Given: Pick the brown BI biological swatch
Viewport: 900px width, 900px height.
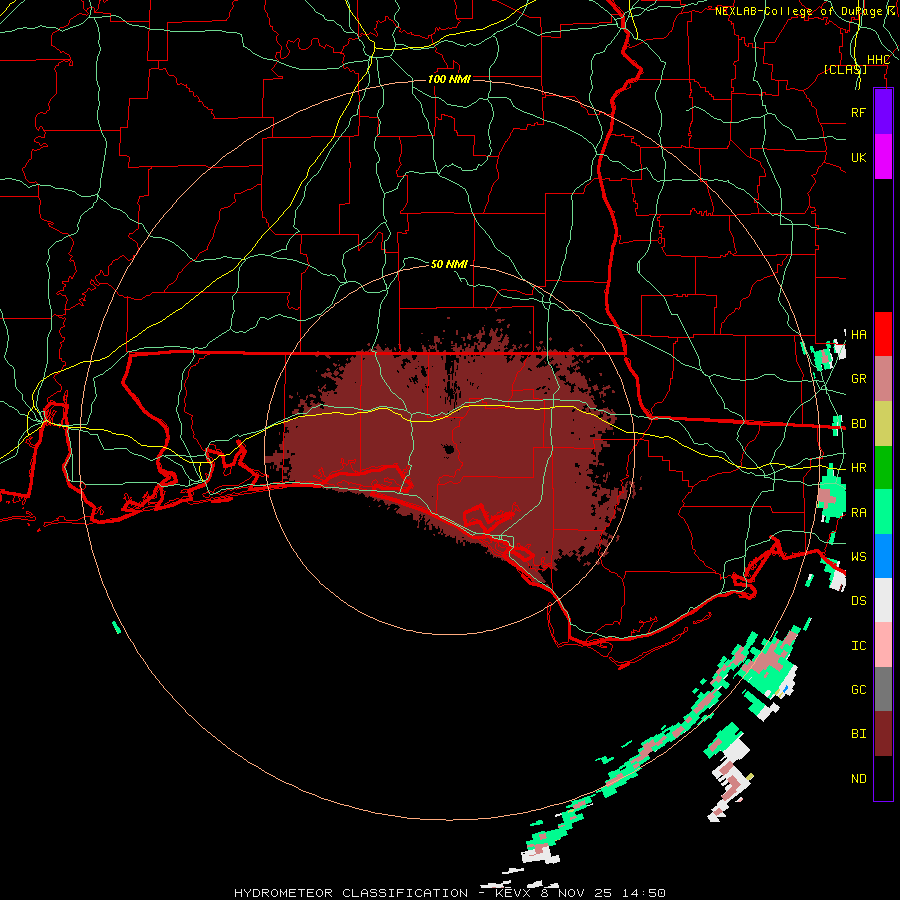Looking at the screenshot, I should pos(883,734).
